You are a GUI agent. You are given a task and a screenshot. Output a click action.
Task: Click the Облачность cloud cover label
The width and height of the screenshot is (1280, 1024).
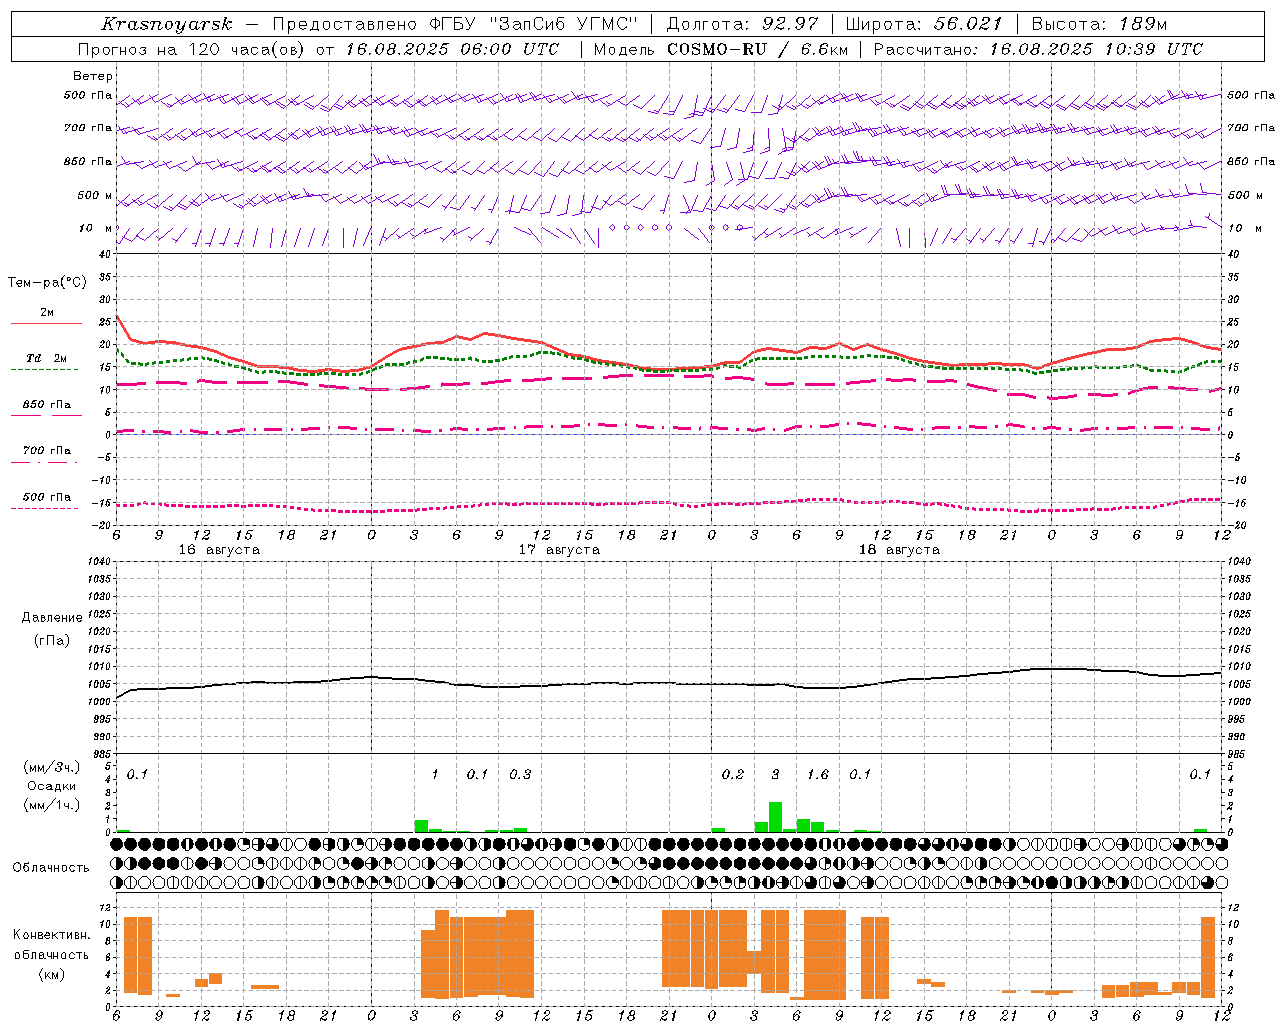[x=51, y=868]
